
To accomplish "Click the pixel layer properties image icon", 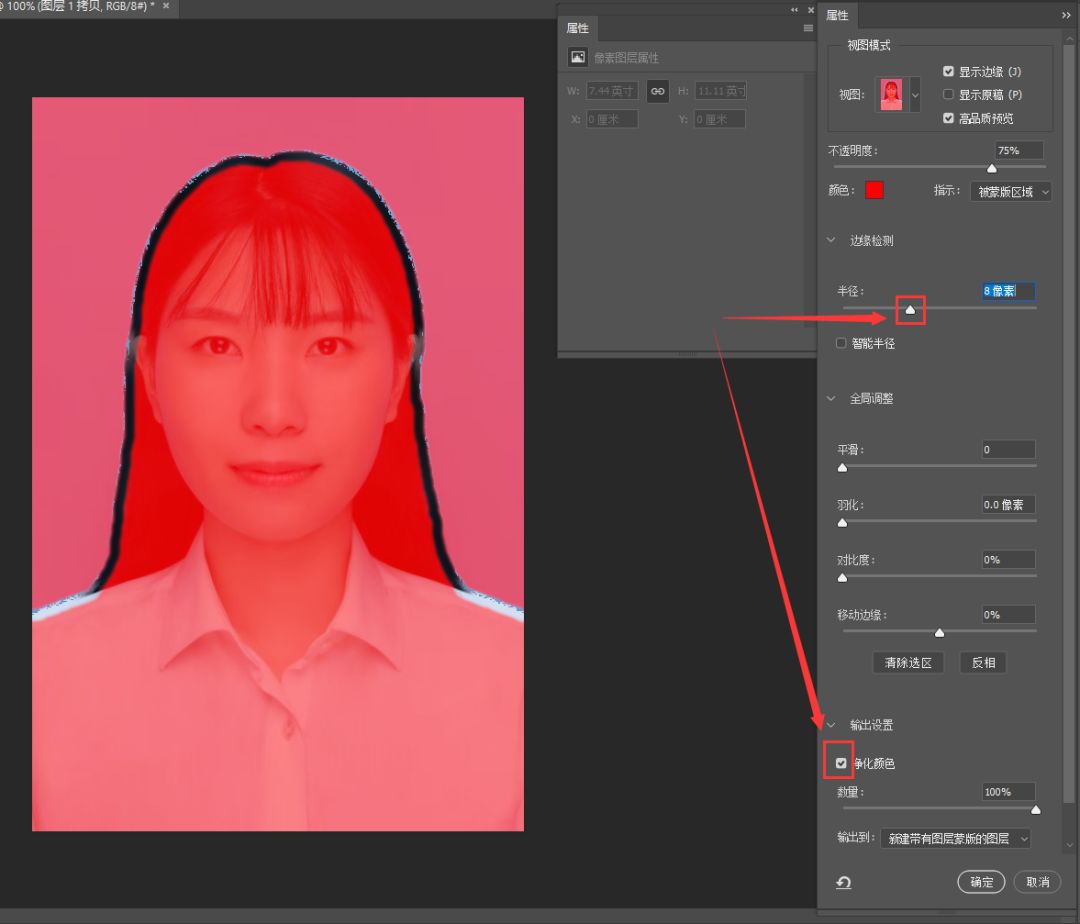I will pyautogui.click(x=578, y=57).
